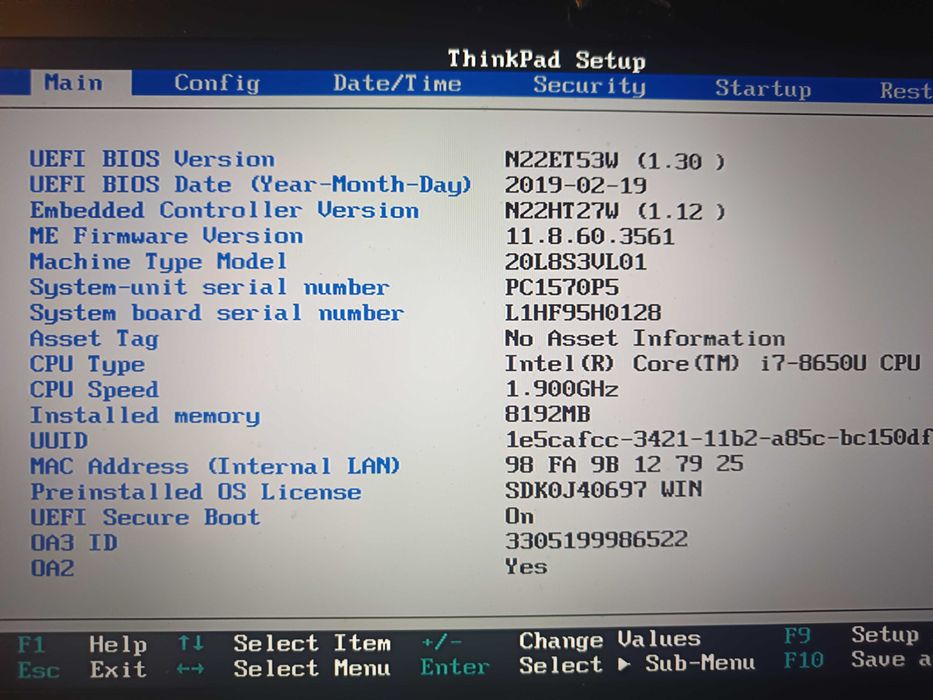
Task: Select the UUID label
Action: coord(59,440)
